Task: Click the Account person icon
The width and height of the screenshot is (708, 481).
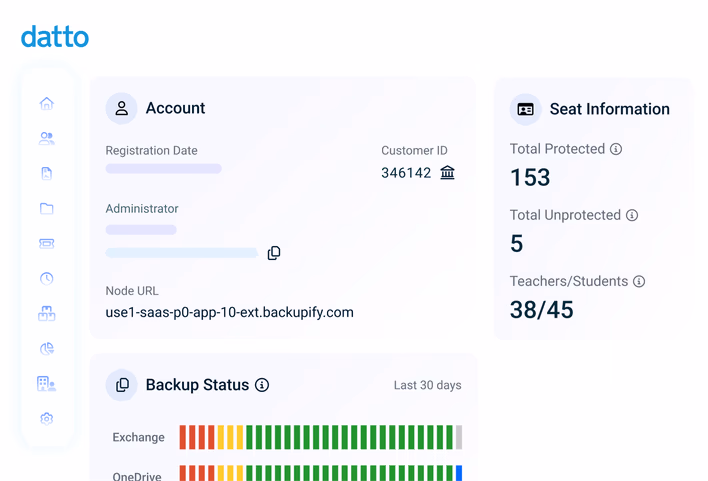Action: (x=121, y=108)
